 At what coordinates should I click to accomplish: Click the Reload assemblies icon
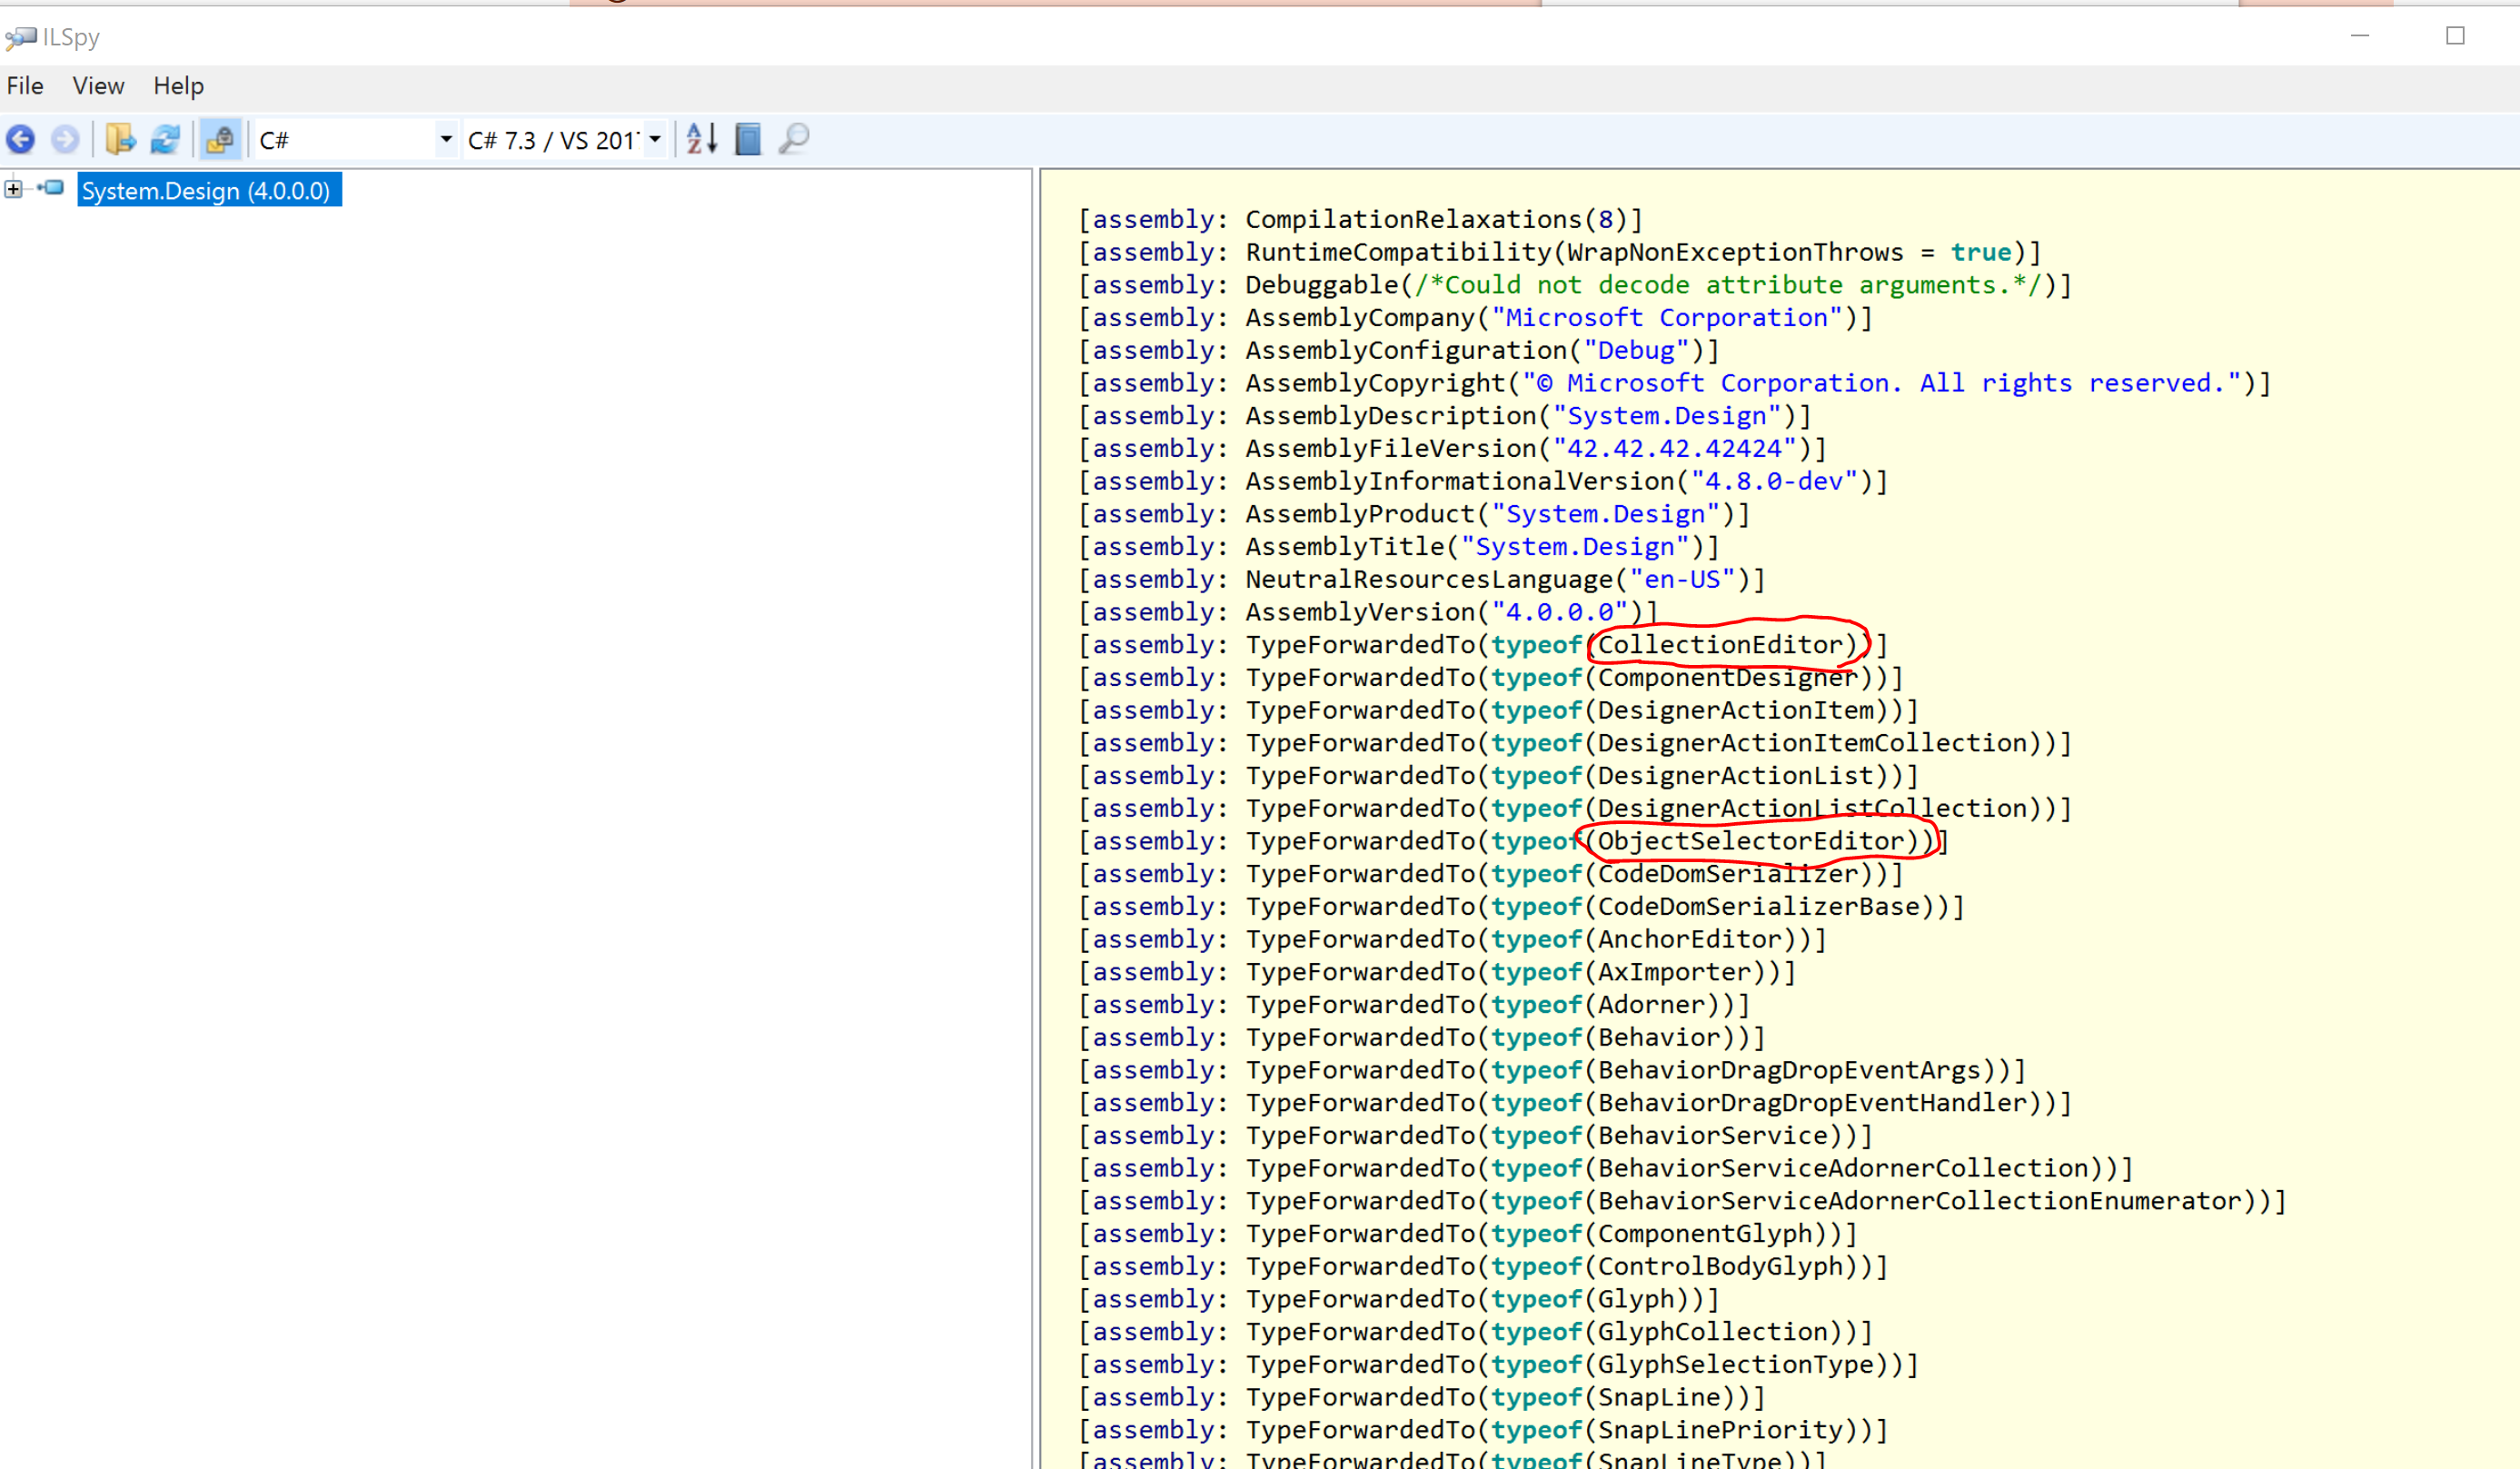coord(165,139)
